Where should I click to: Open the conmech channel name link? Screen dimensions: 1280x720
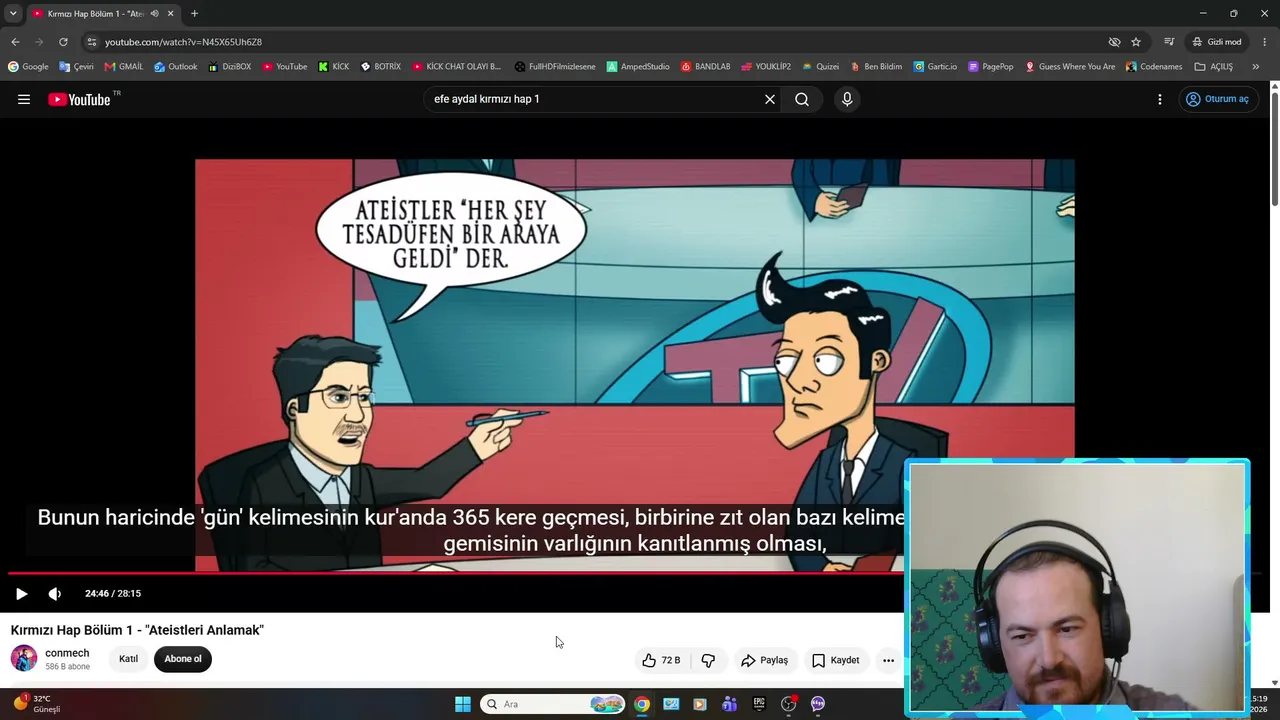pyautogui.click(x=67, y=653)
